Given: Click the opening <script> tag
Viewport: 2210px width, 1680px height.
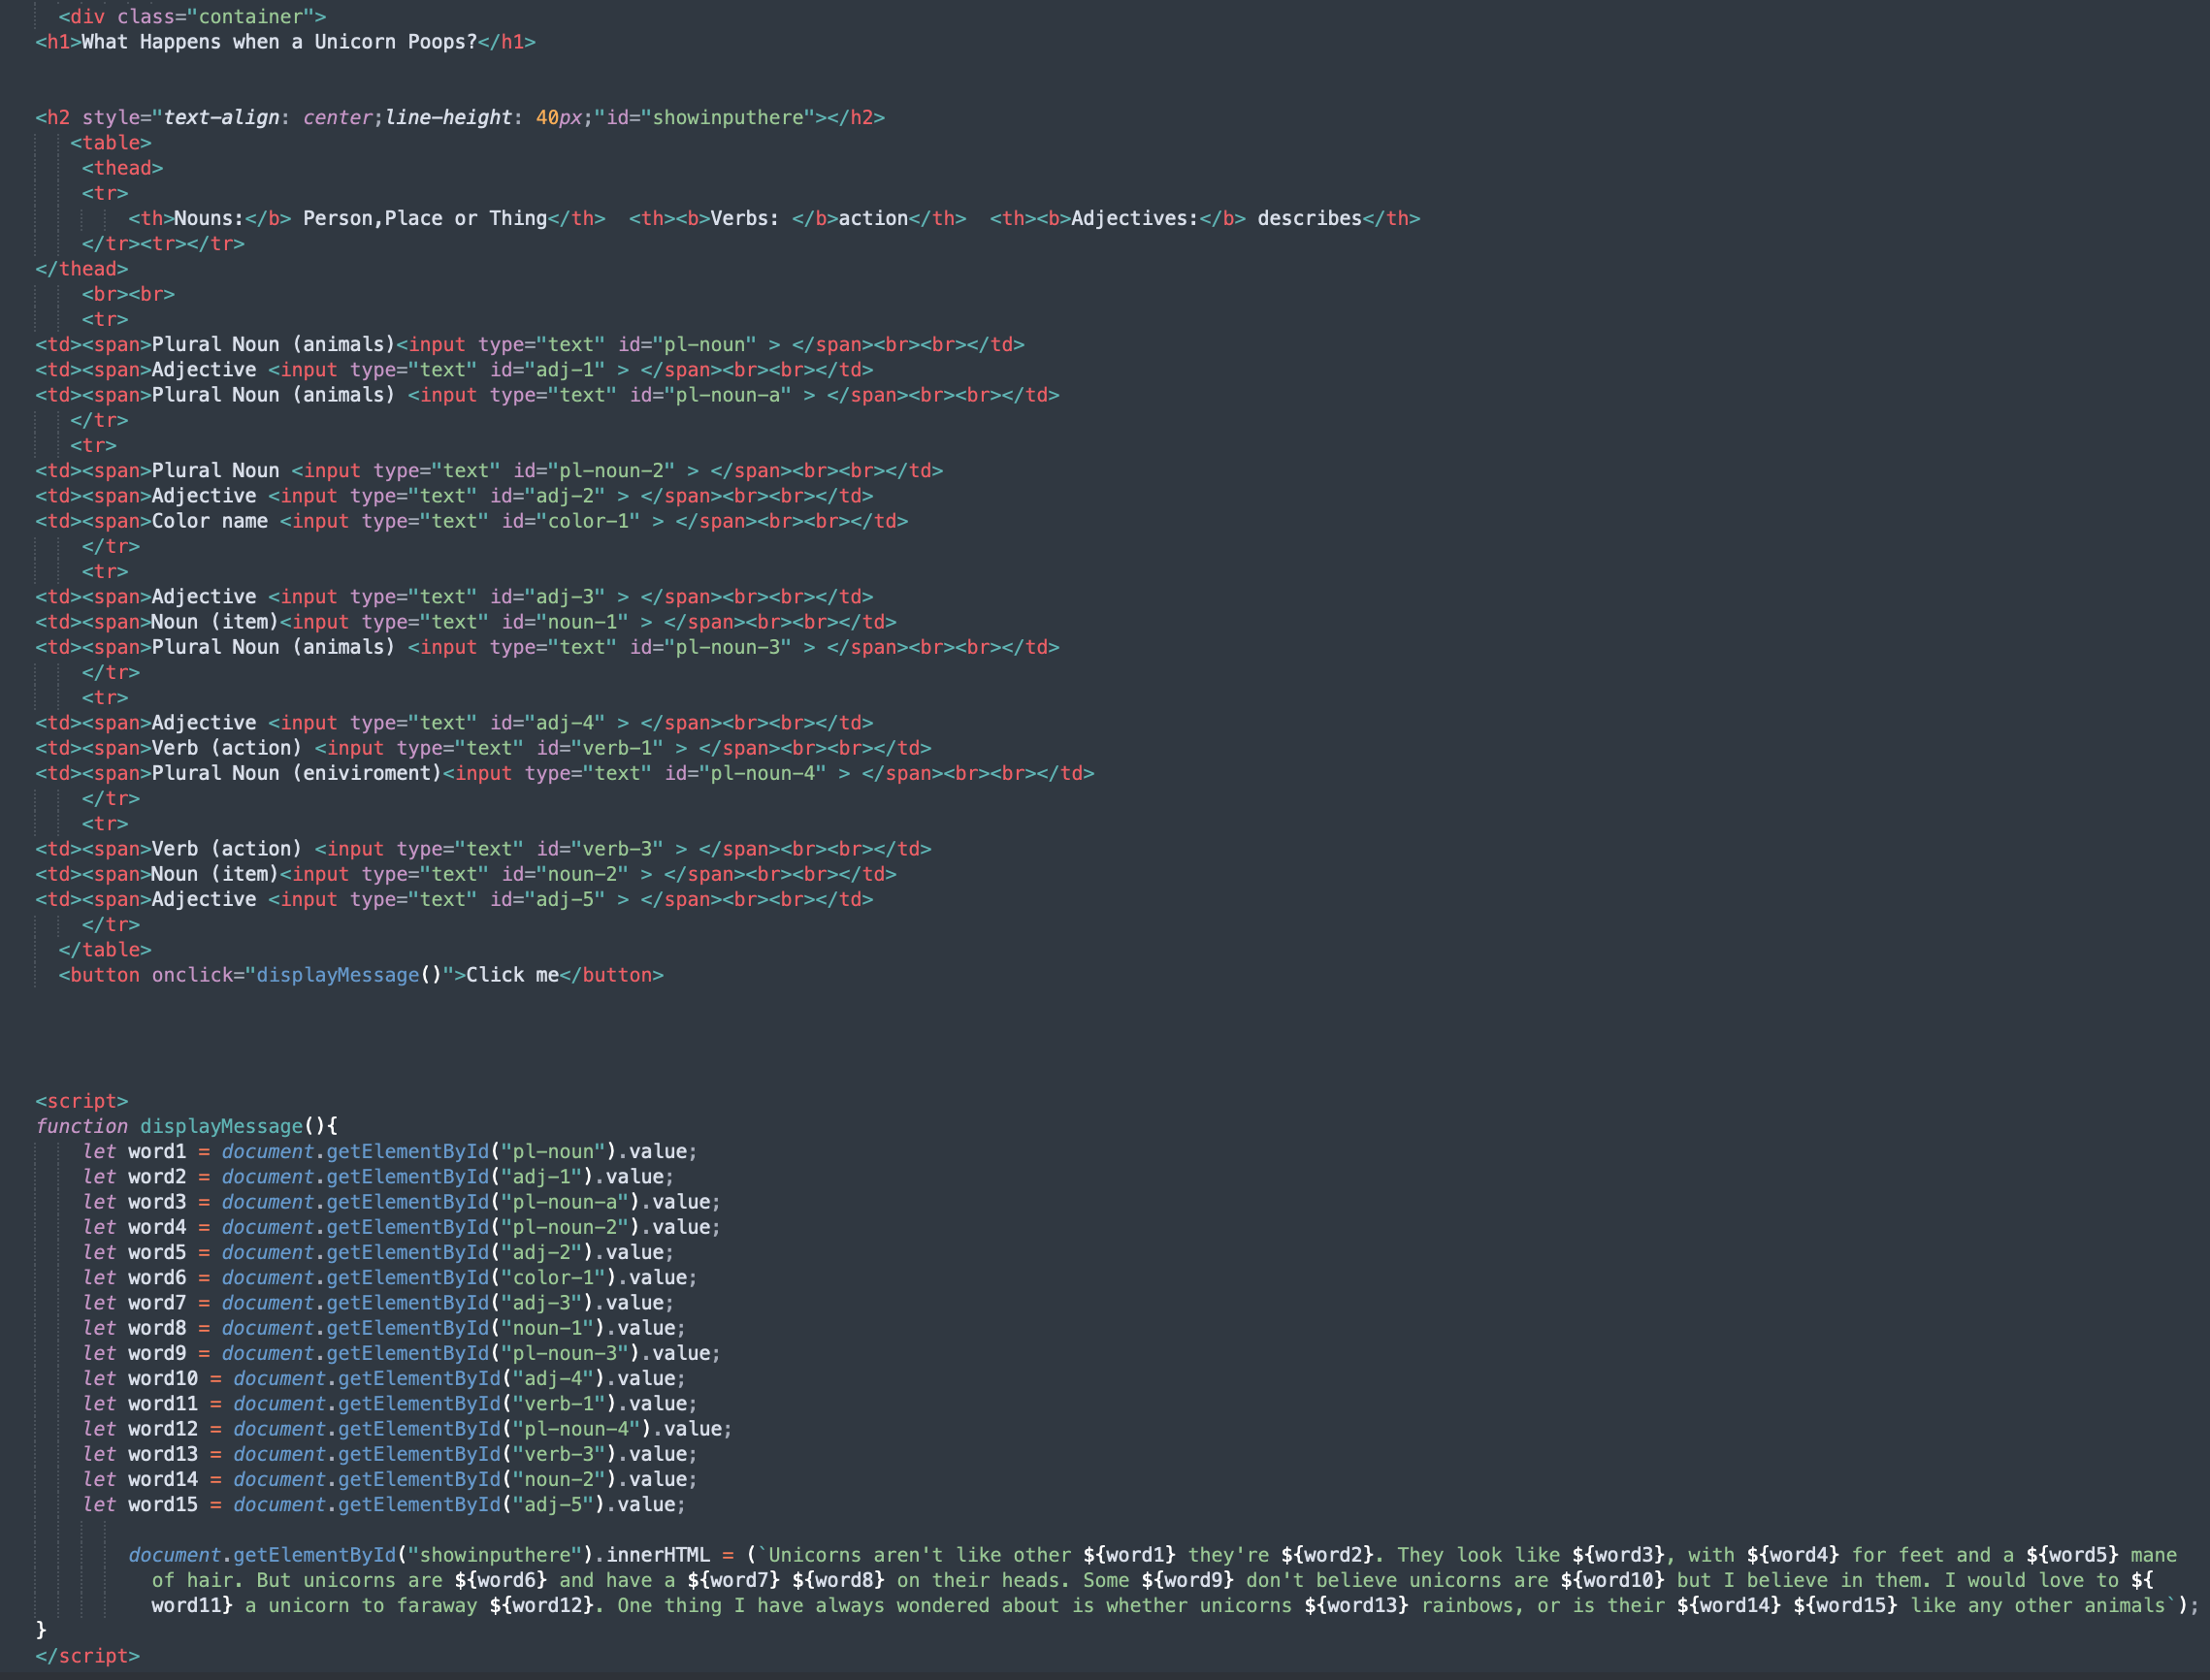Looking at the screenshot, I should click(82, 1101).
